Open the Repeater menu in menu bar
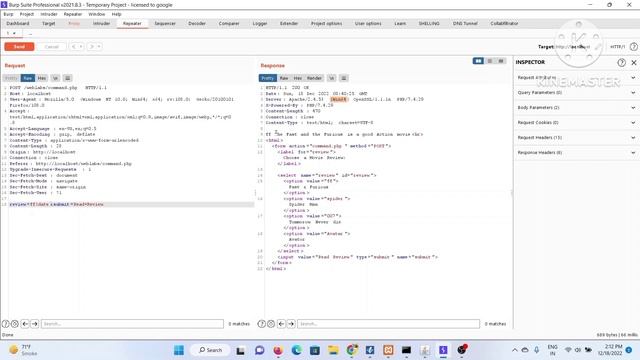This screenshot has height=360, width=640. coord(73,14)
